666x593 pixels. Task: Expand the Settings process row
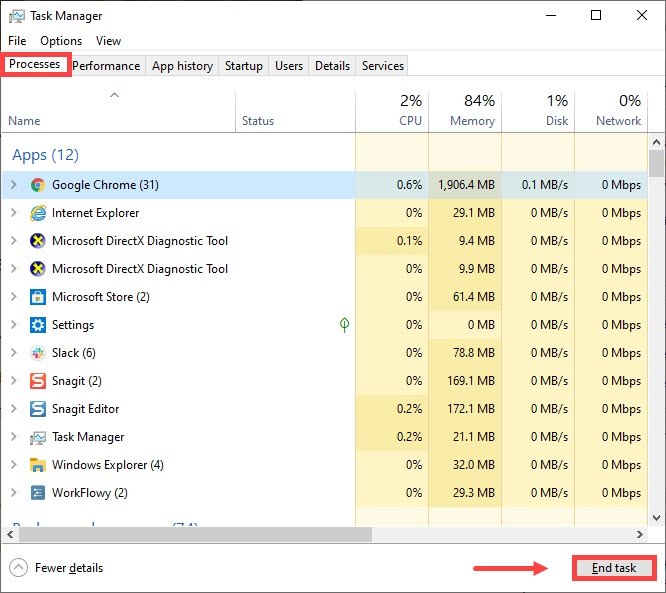(x=14, y=325)
